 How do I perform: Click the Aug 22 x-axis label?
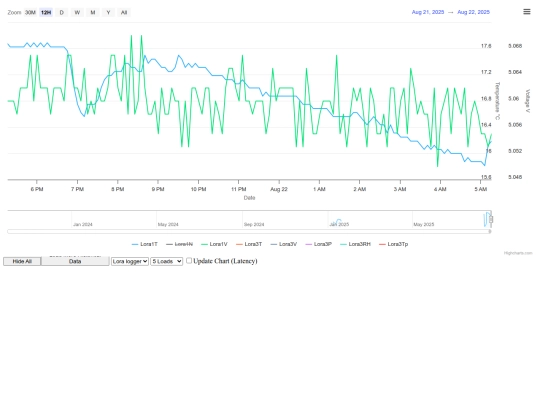(x=279, y=189)
